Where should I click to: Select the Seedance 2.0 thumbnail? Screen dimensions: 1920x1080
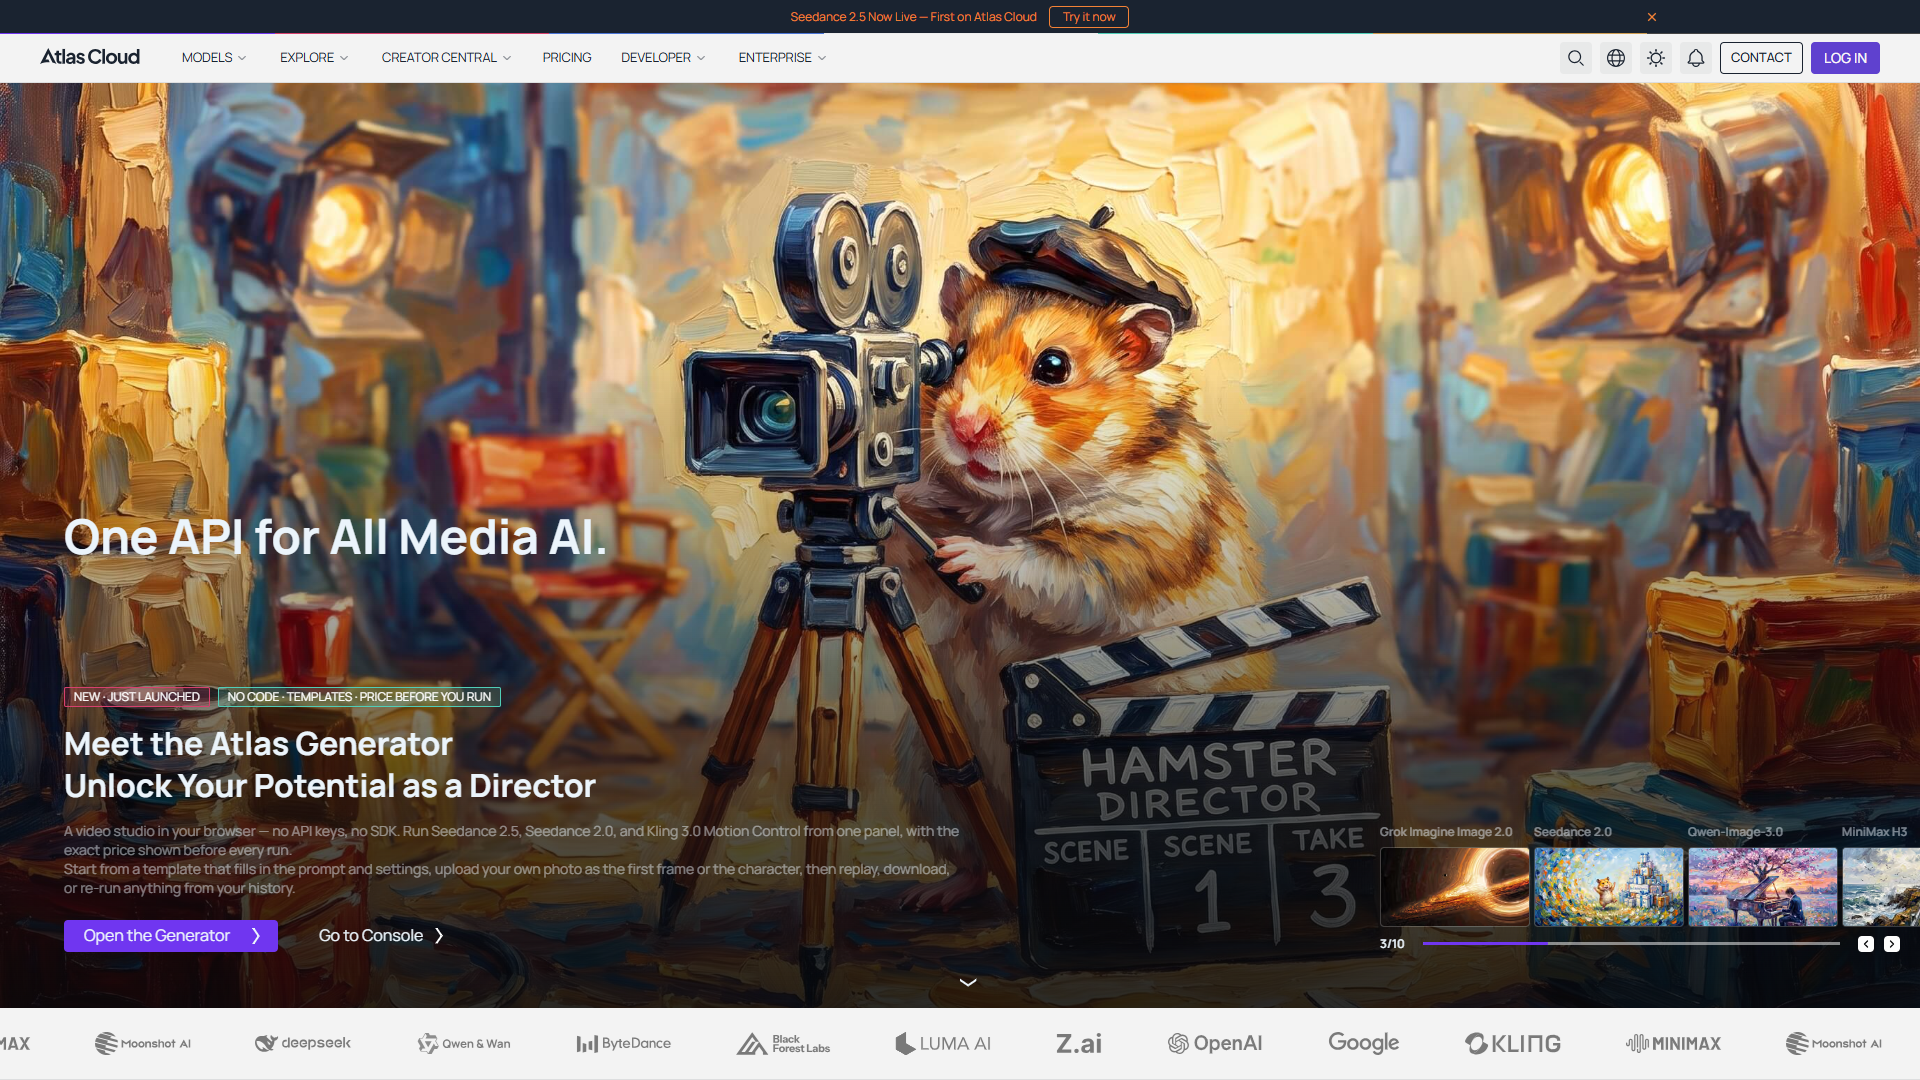[x=1609, y=887]
